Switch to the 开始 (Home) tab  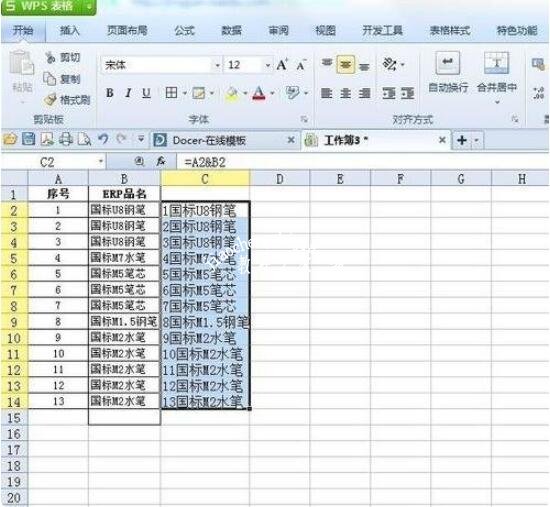click(23, 31)
